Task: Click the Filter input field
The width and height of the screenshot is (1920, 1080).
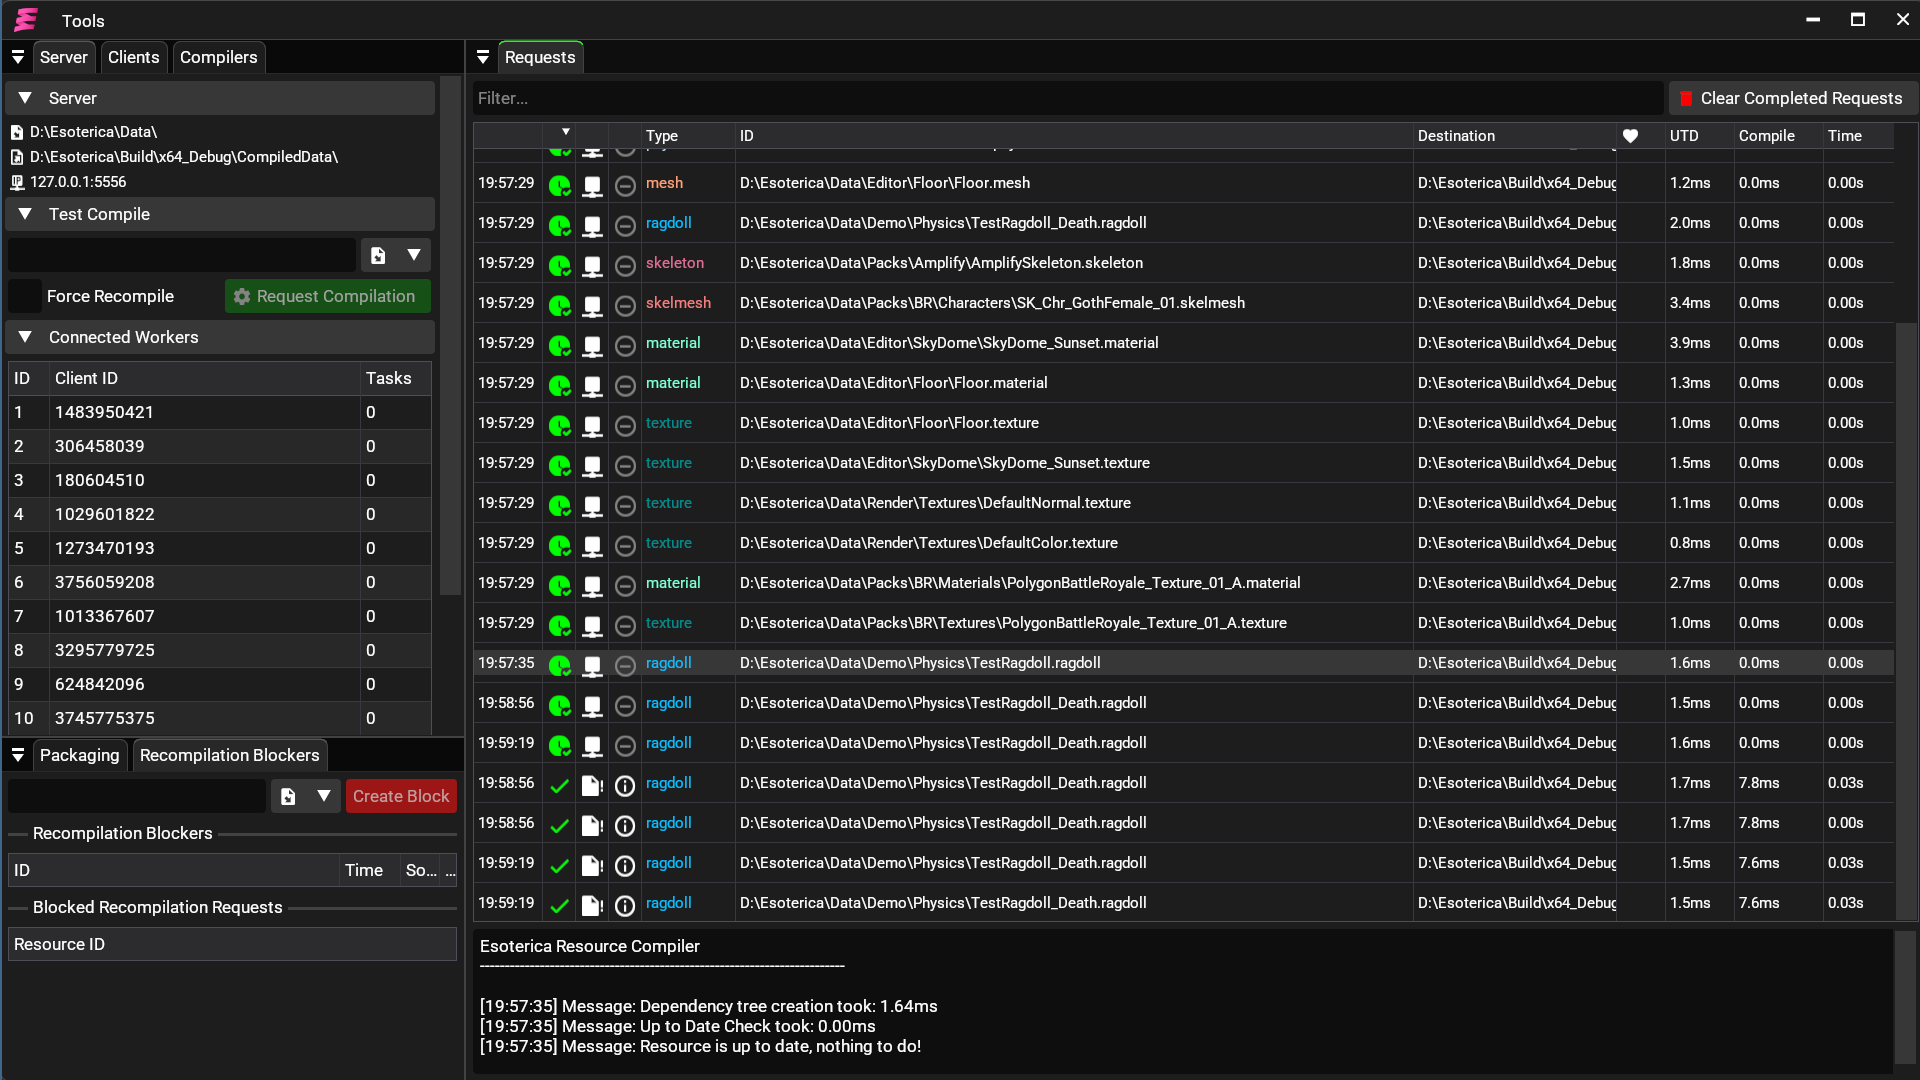Action: tap(1068, 98)
